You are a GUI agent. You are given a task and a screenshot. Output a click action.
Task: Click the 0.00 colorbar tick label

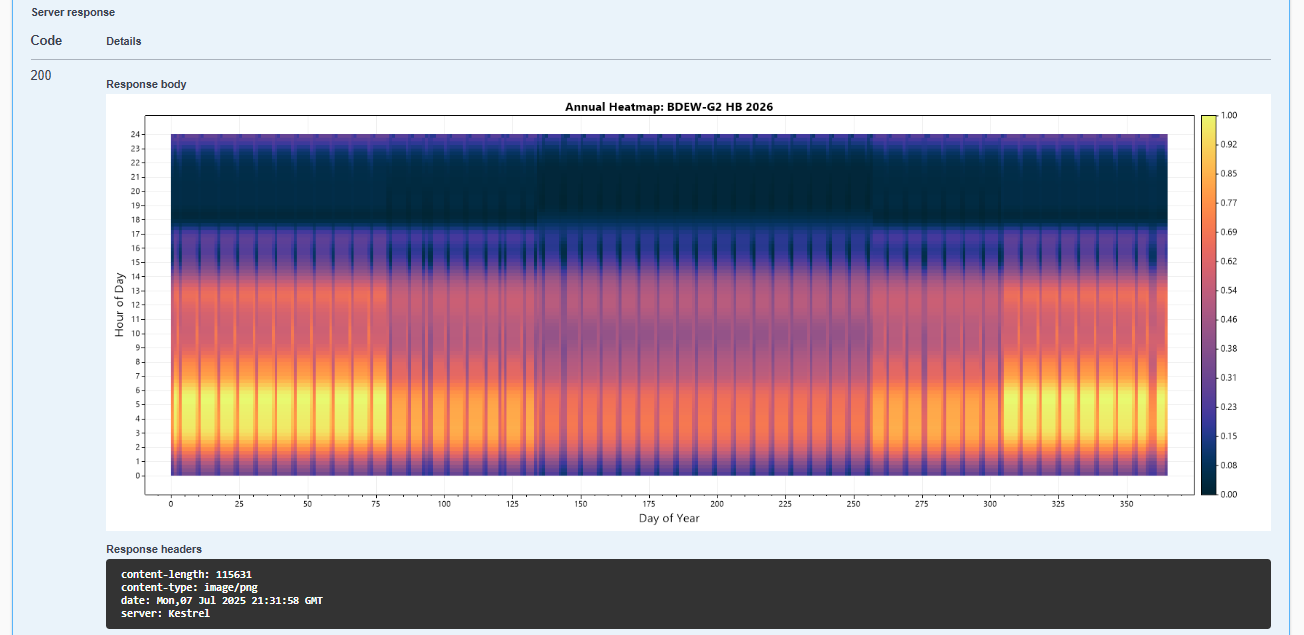1229,494
